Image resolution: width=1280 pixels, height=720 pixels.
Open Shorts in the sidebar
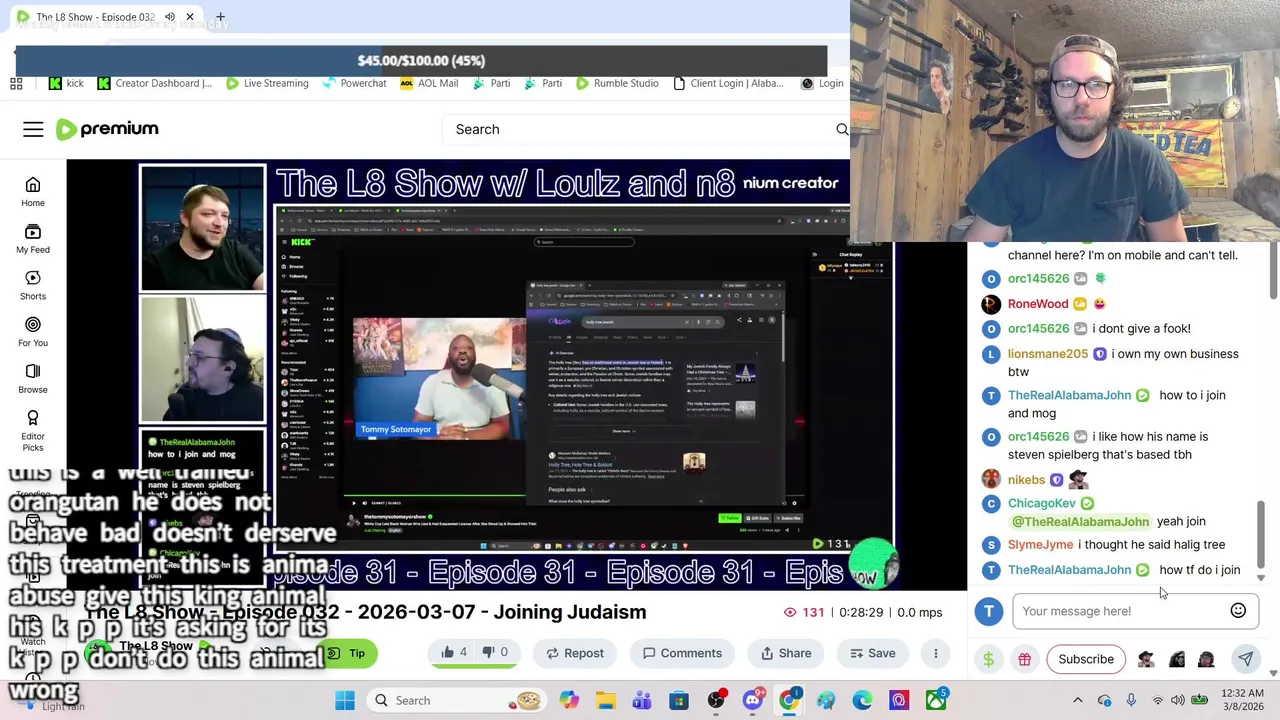(x=33, y=285)
